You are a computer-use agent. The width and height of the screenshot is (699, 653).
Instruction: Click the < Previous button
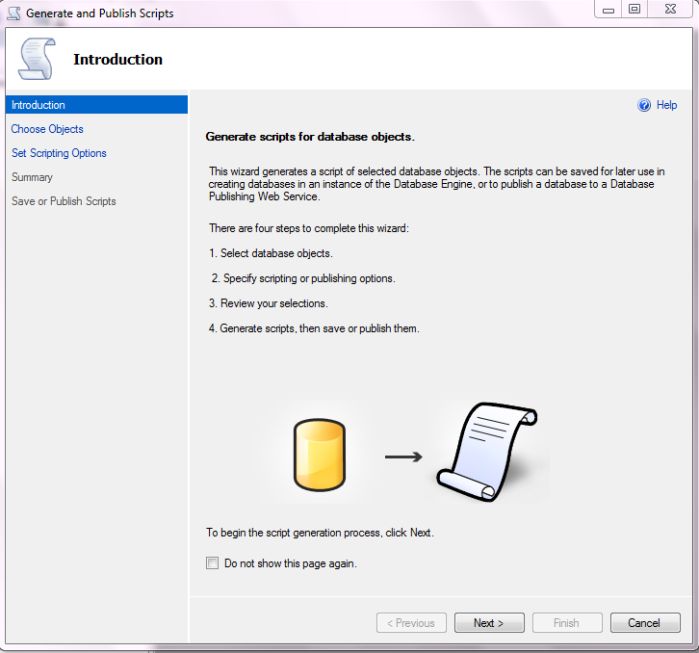pyautogui.click(x=411, y=623)
